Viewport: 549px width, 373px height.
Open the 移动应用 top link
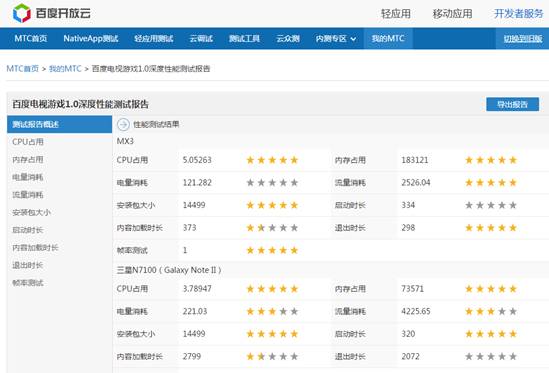tap(452, 14)
